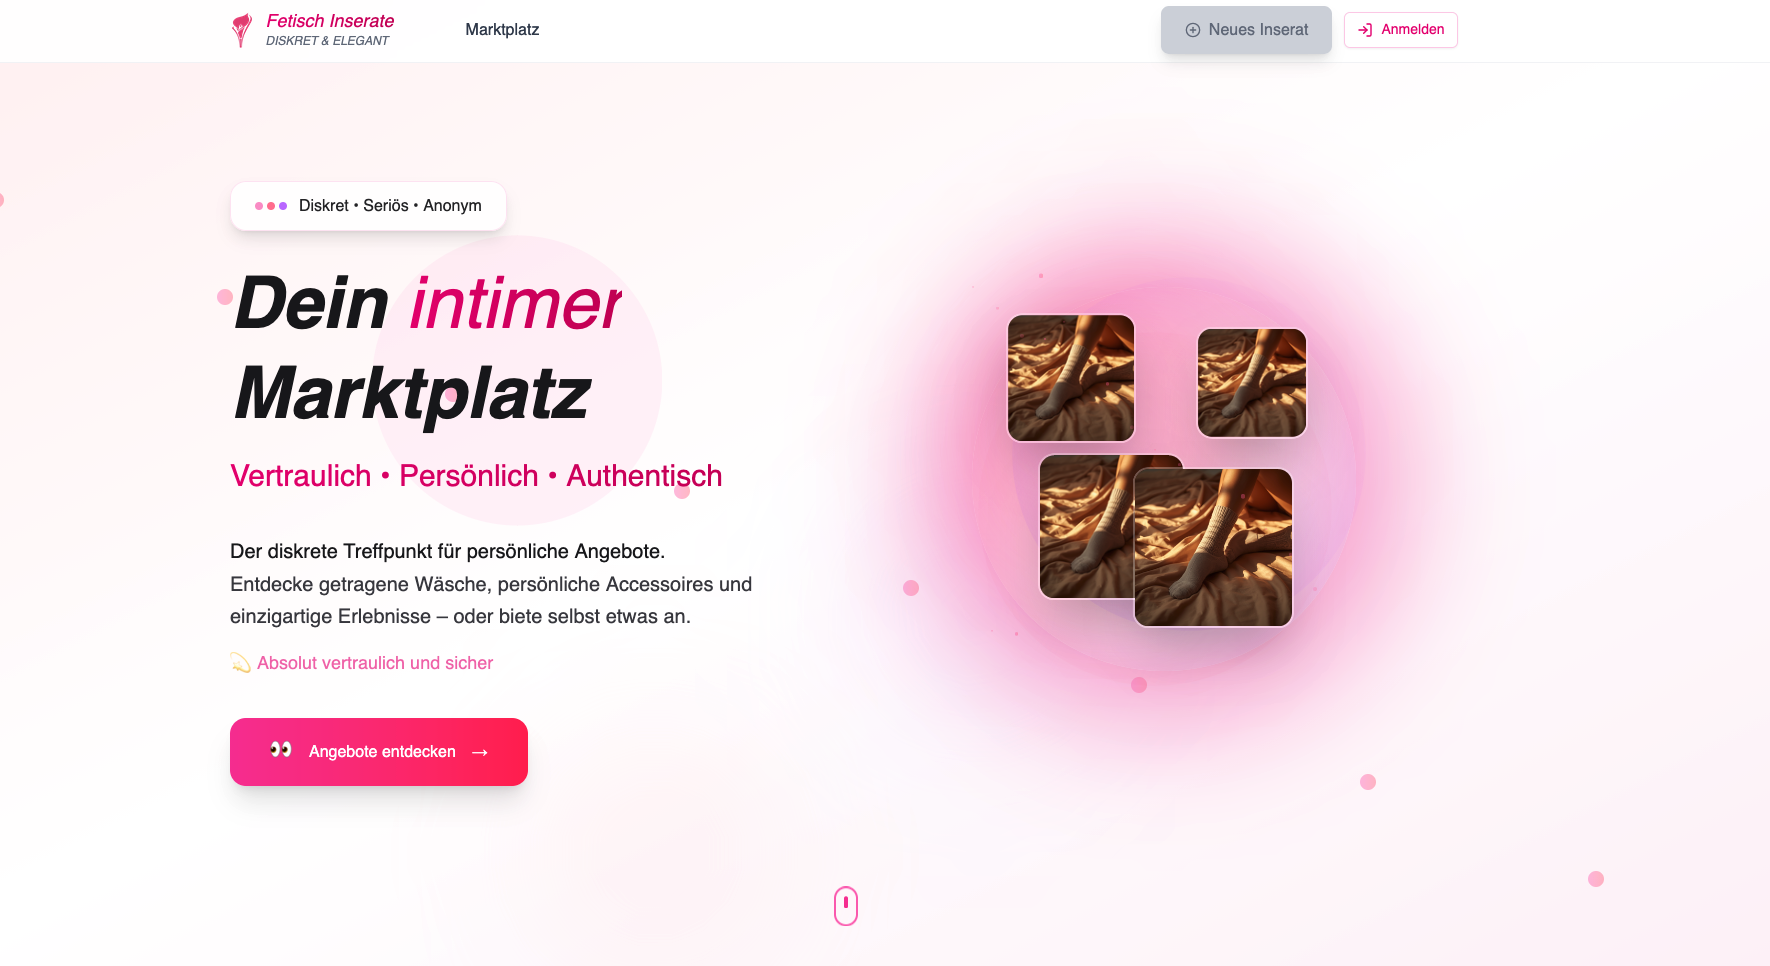Open the Marktplatz navigation item
This screenshot has width=1770, height=966.
click(502, 30)
